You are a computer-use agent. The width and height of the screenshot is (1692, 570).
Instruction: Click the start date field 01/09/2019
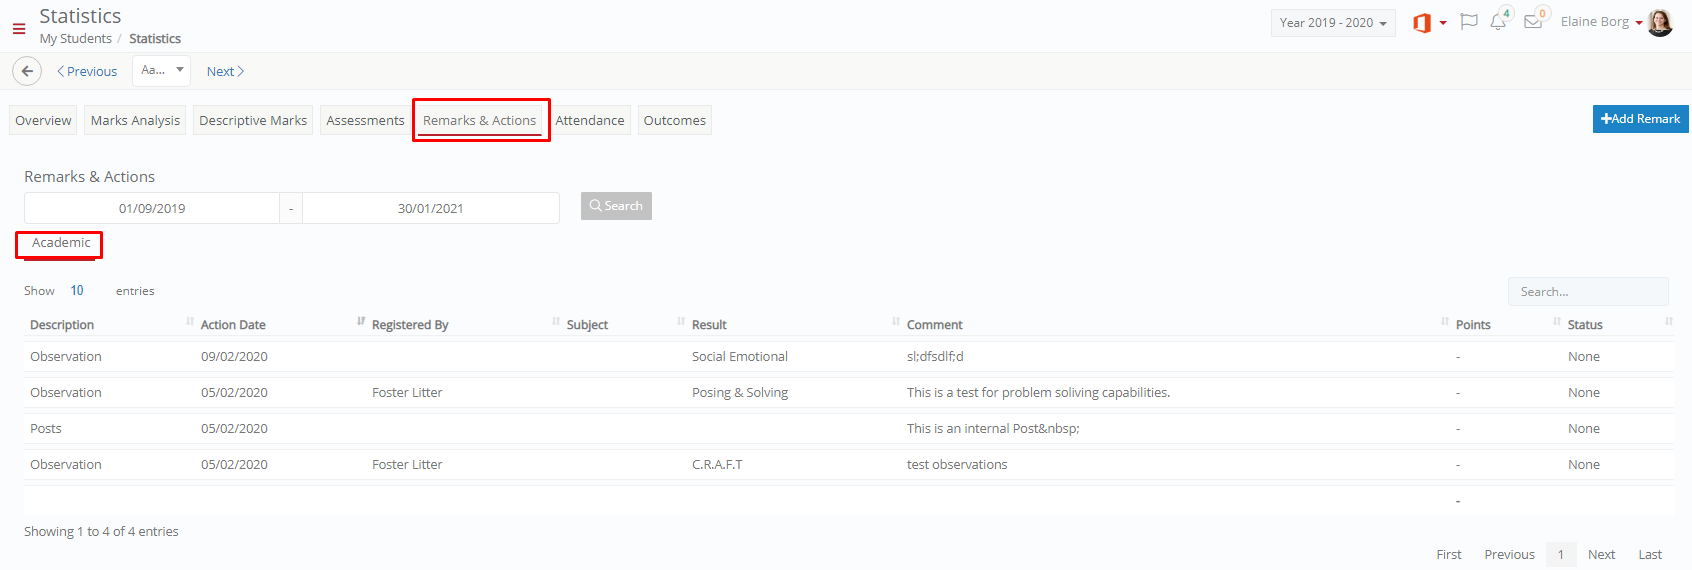coord(152,208)
